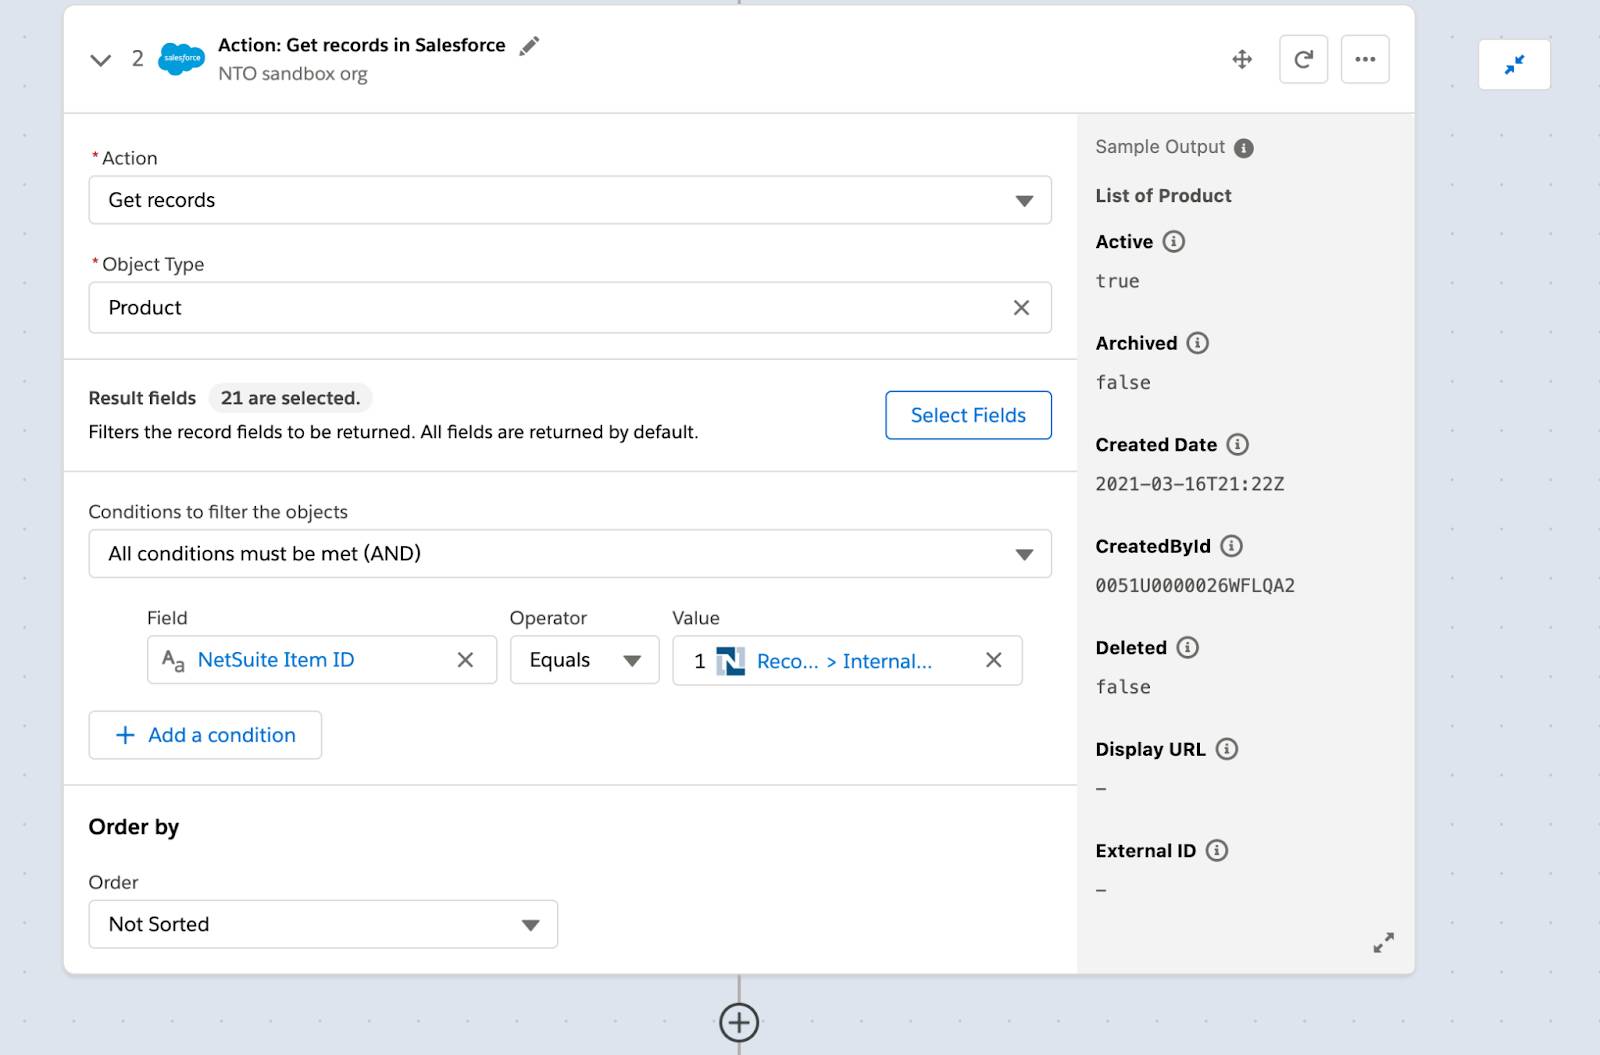This screenshot has width=1600, height=1055.
Task: Click the info icon beside Archived
Action: pos(1197,343)
